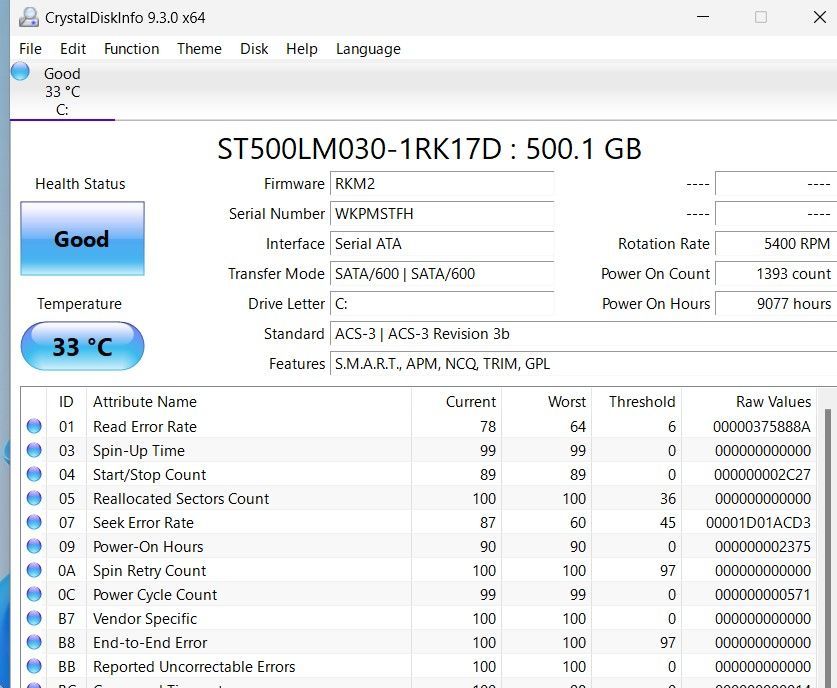Click the Interface field Serial ATA
The height and width of the screenshot is (688, 837).
click(442, 244)
